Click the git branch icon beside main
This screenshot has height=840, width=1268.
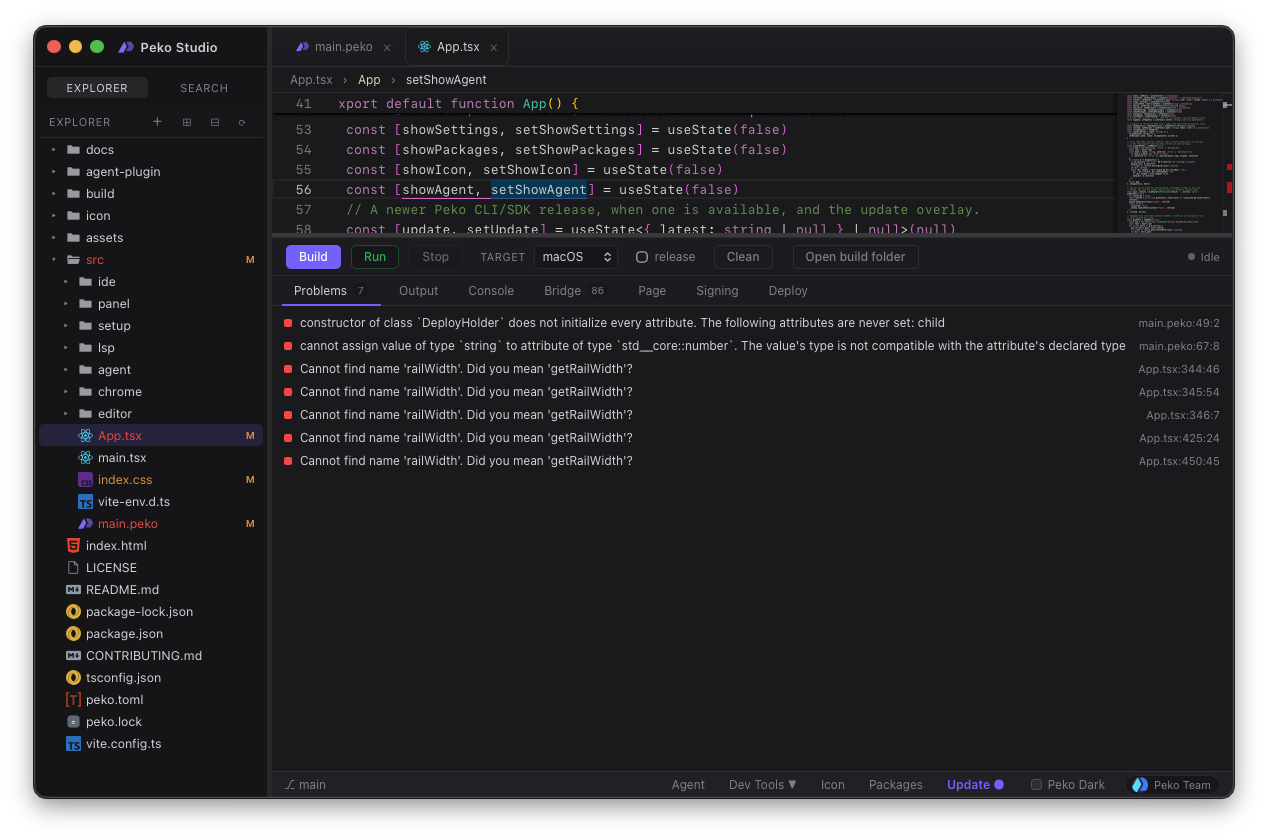point(290,785)
